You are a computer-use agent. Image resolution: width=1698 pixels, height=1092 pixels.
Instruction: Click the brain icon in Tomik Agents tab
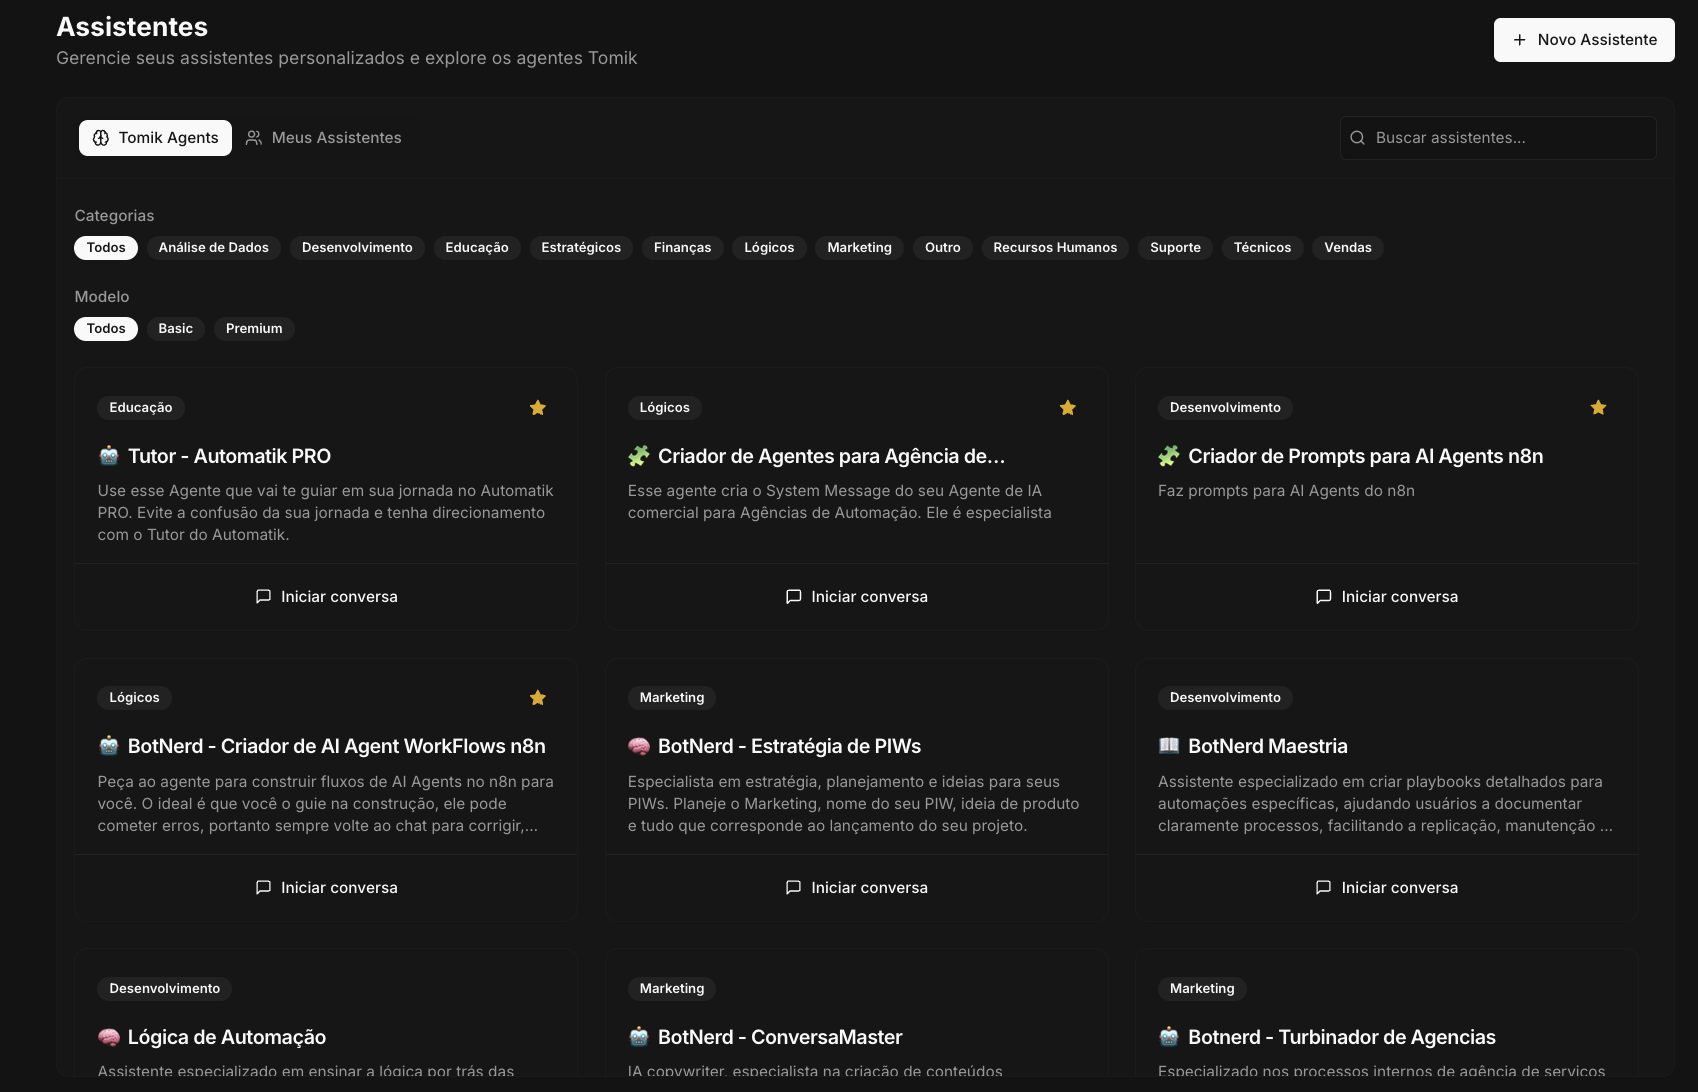click(101, 138)
